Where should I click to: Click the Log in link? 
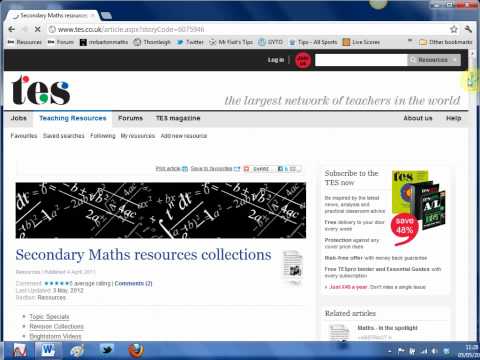coord(276,60)
